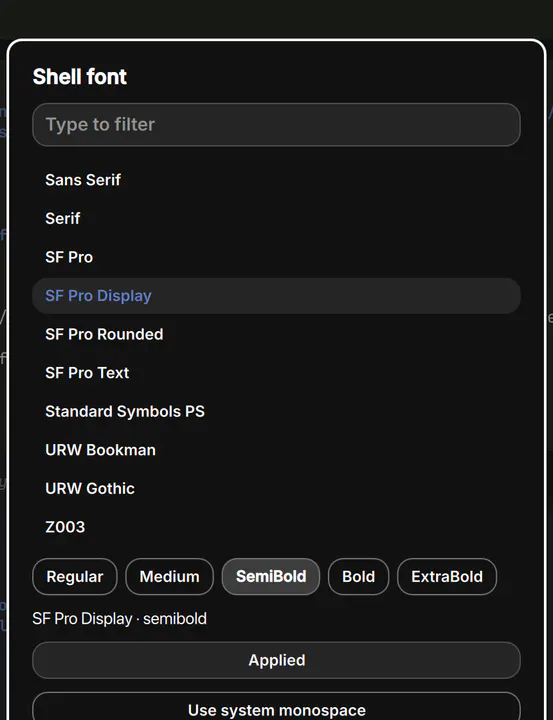The image size is (553, 720).
Task: Pick the SF Pro Rounded font
Action: [276, 334]
